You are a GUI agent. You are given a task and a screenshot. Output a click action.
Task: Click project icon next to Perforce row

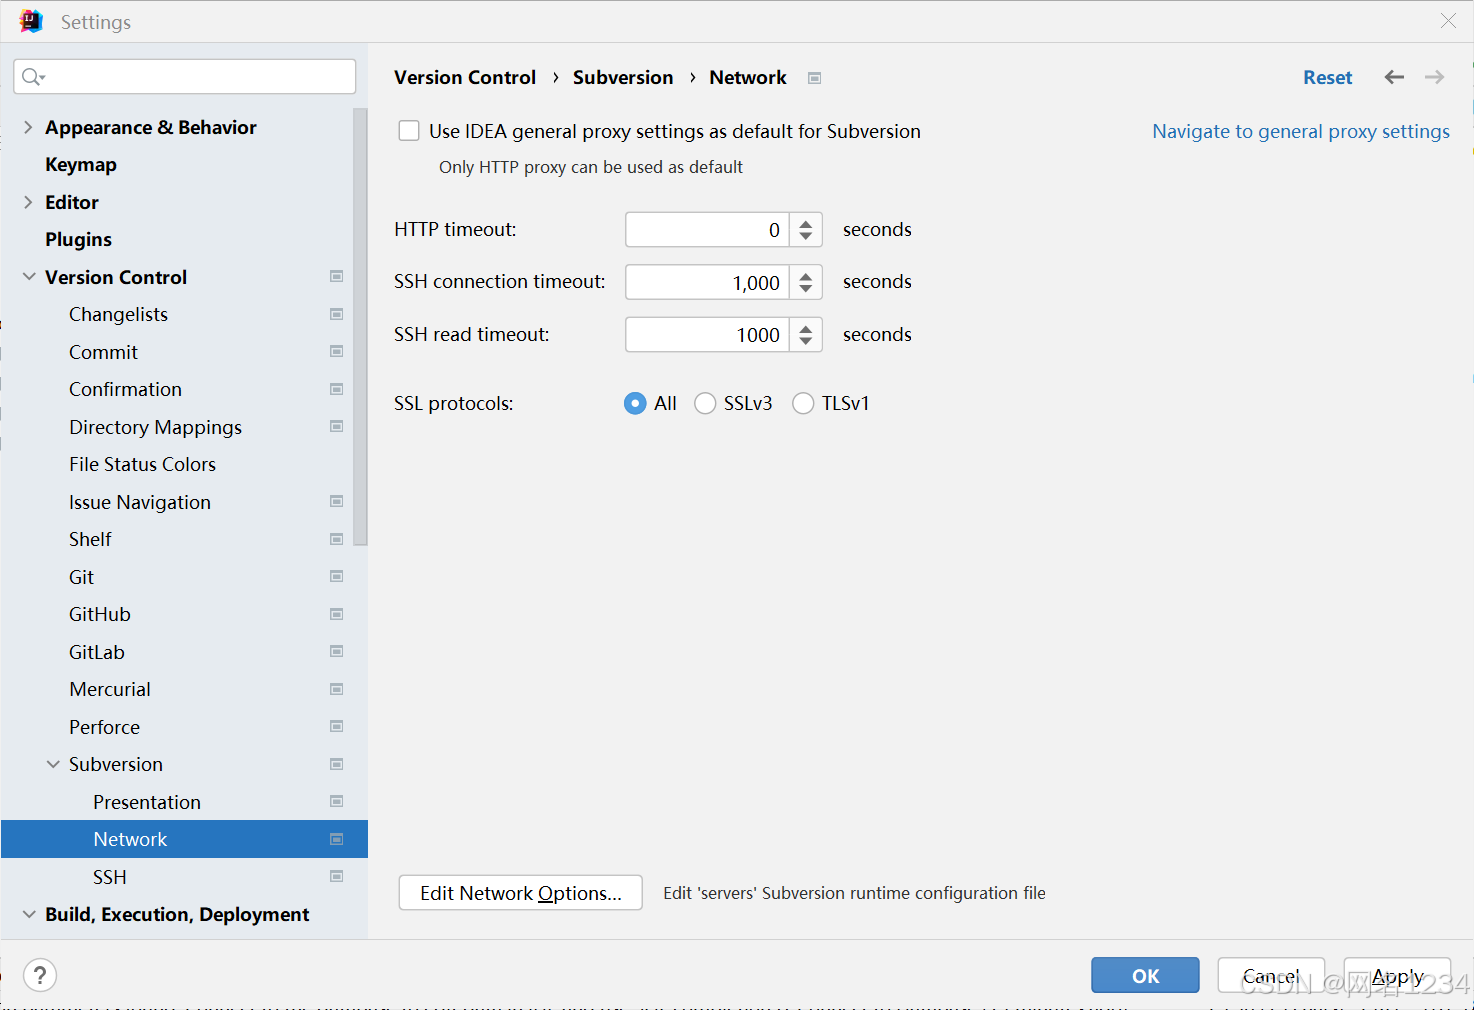coord(337,726)
